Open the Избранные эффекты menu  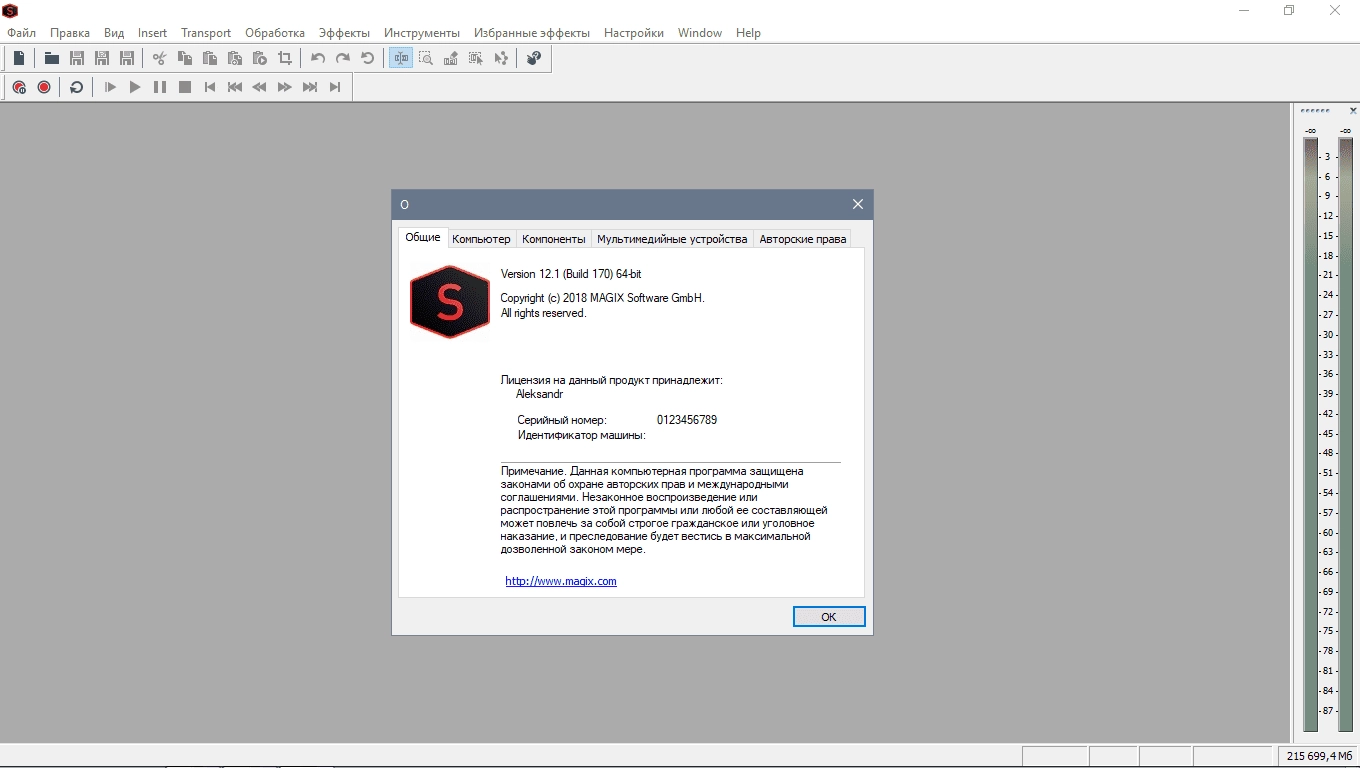pyautogui.click(x=532, y=33)
